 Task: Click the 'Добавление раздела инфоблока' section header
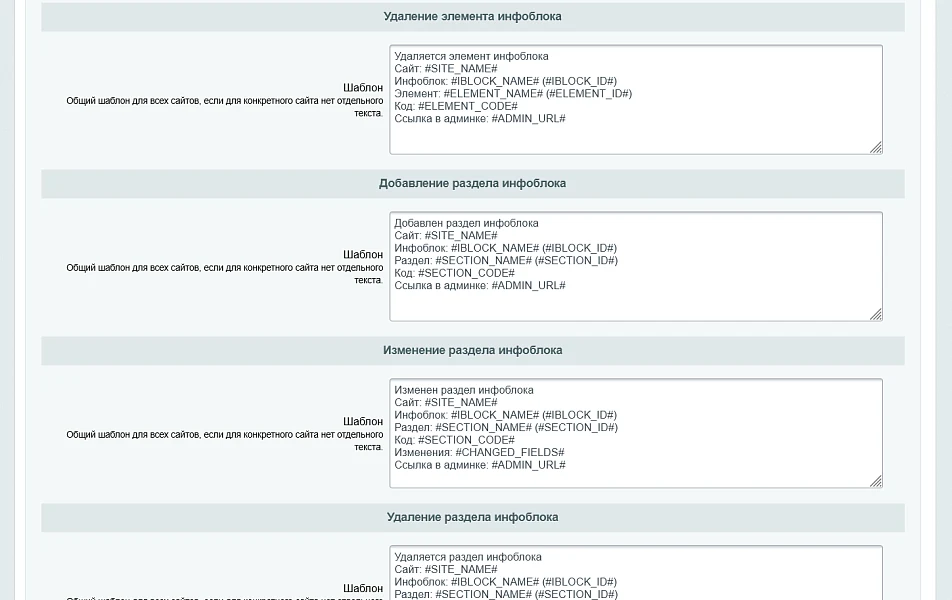[472, 183]
